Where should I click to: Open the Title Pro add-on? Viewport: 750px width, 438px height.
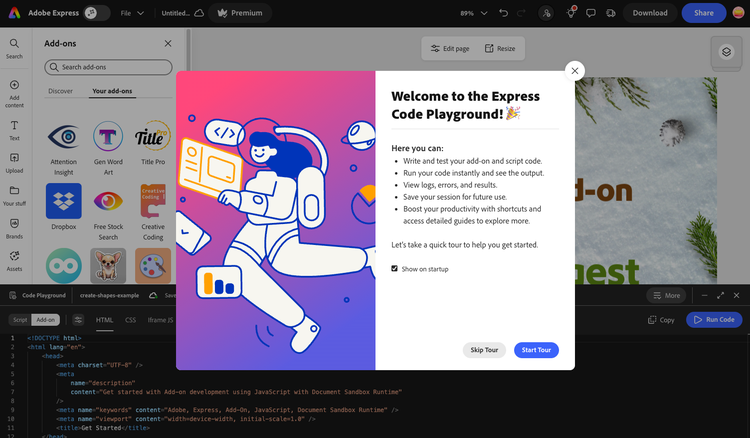[152, 143]
